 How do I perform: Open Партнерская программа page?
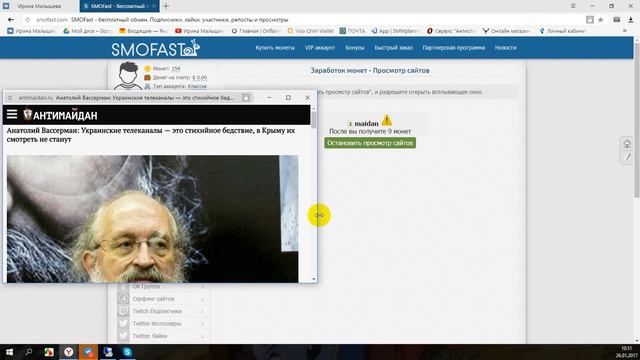(453, 48)
